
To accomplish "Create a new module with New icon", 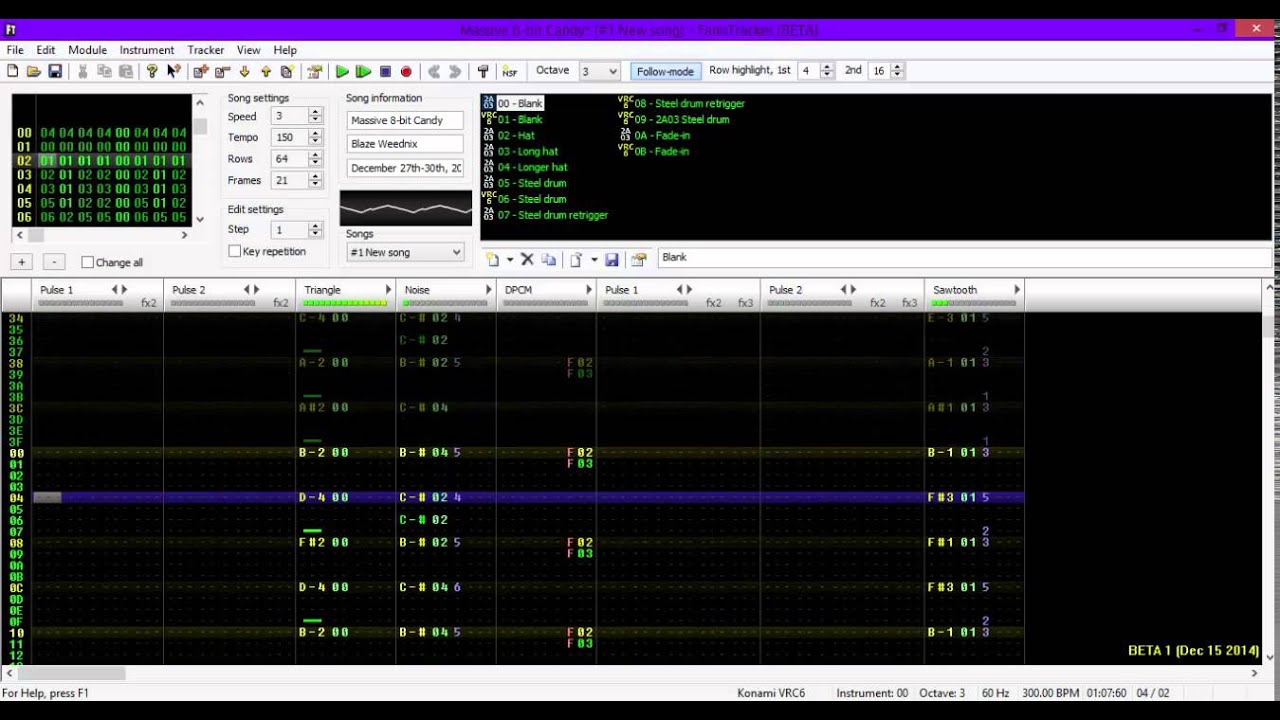I will coord(12,71).
